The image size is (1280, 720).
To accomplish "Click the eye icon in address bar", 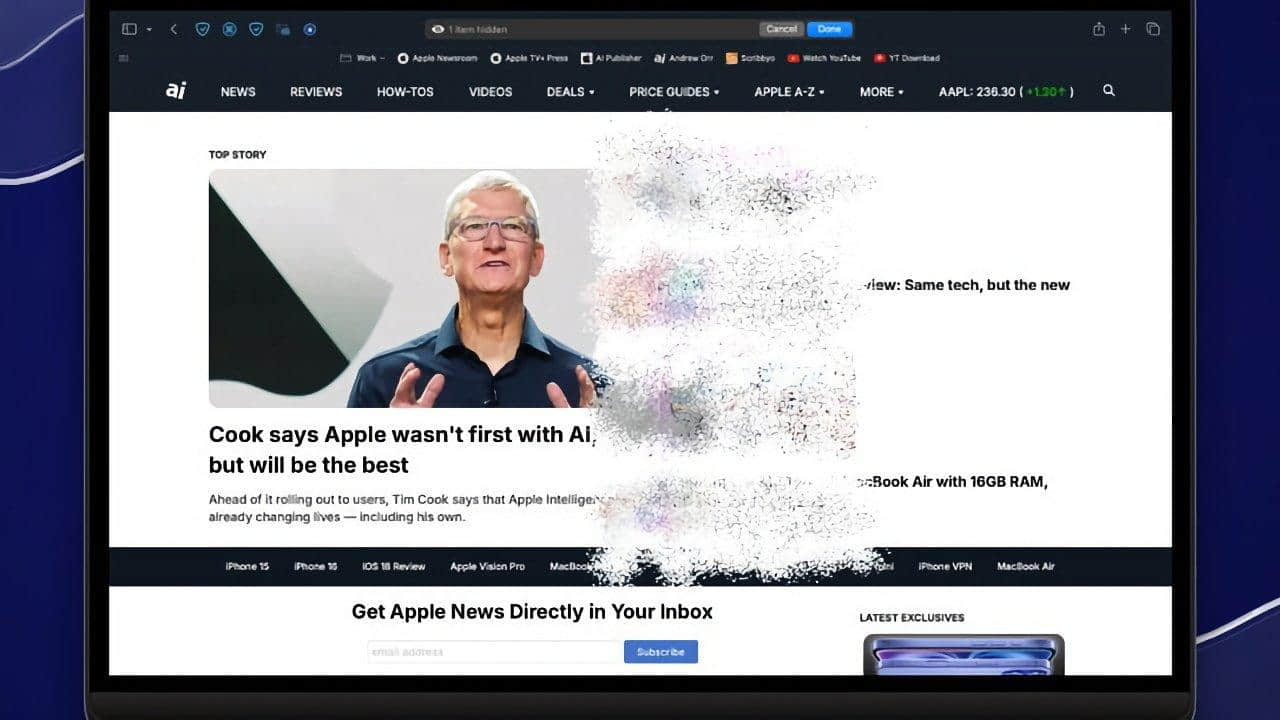I will [437, 29].
